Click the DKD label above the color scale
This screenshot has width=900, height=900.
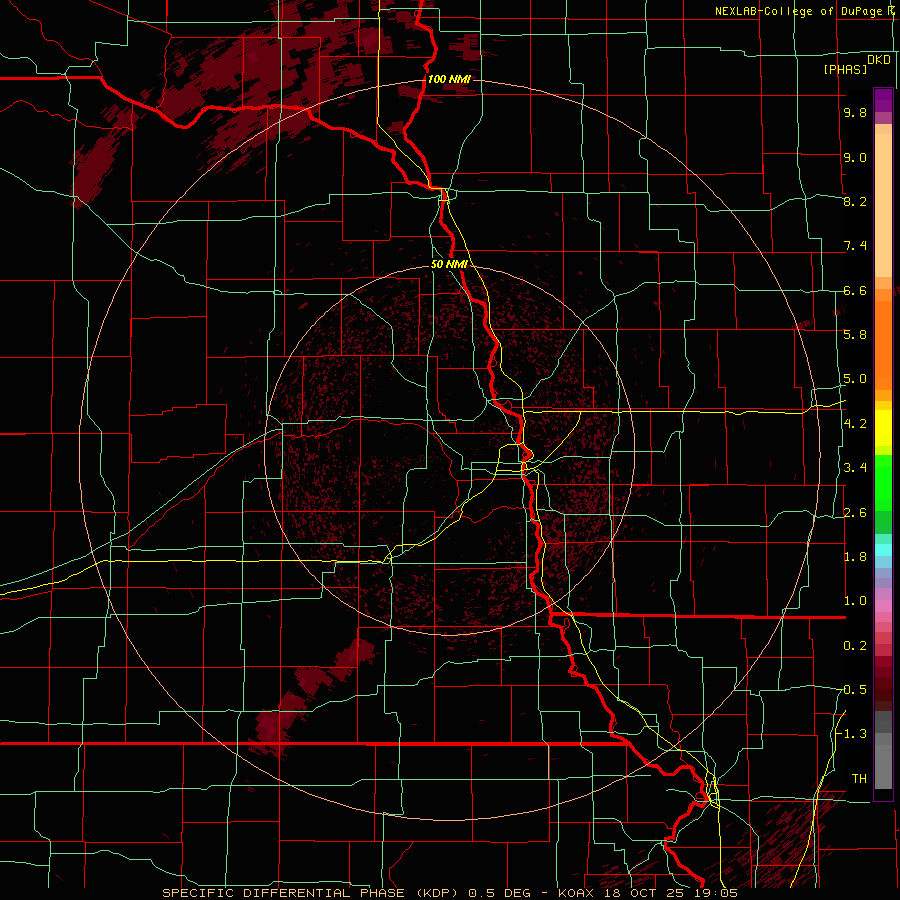[x=878, y=59]
